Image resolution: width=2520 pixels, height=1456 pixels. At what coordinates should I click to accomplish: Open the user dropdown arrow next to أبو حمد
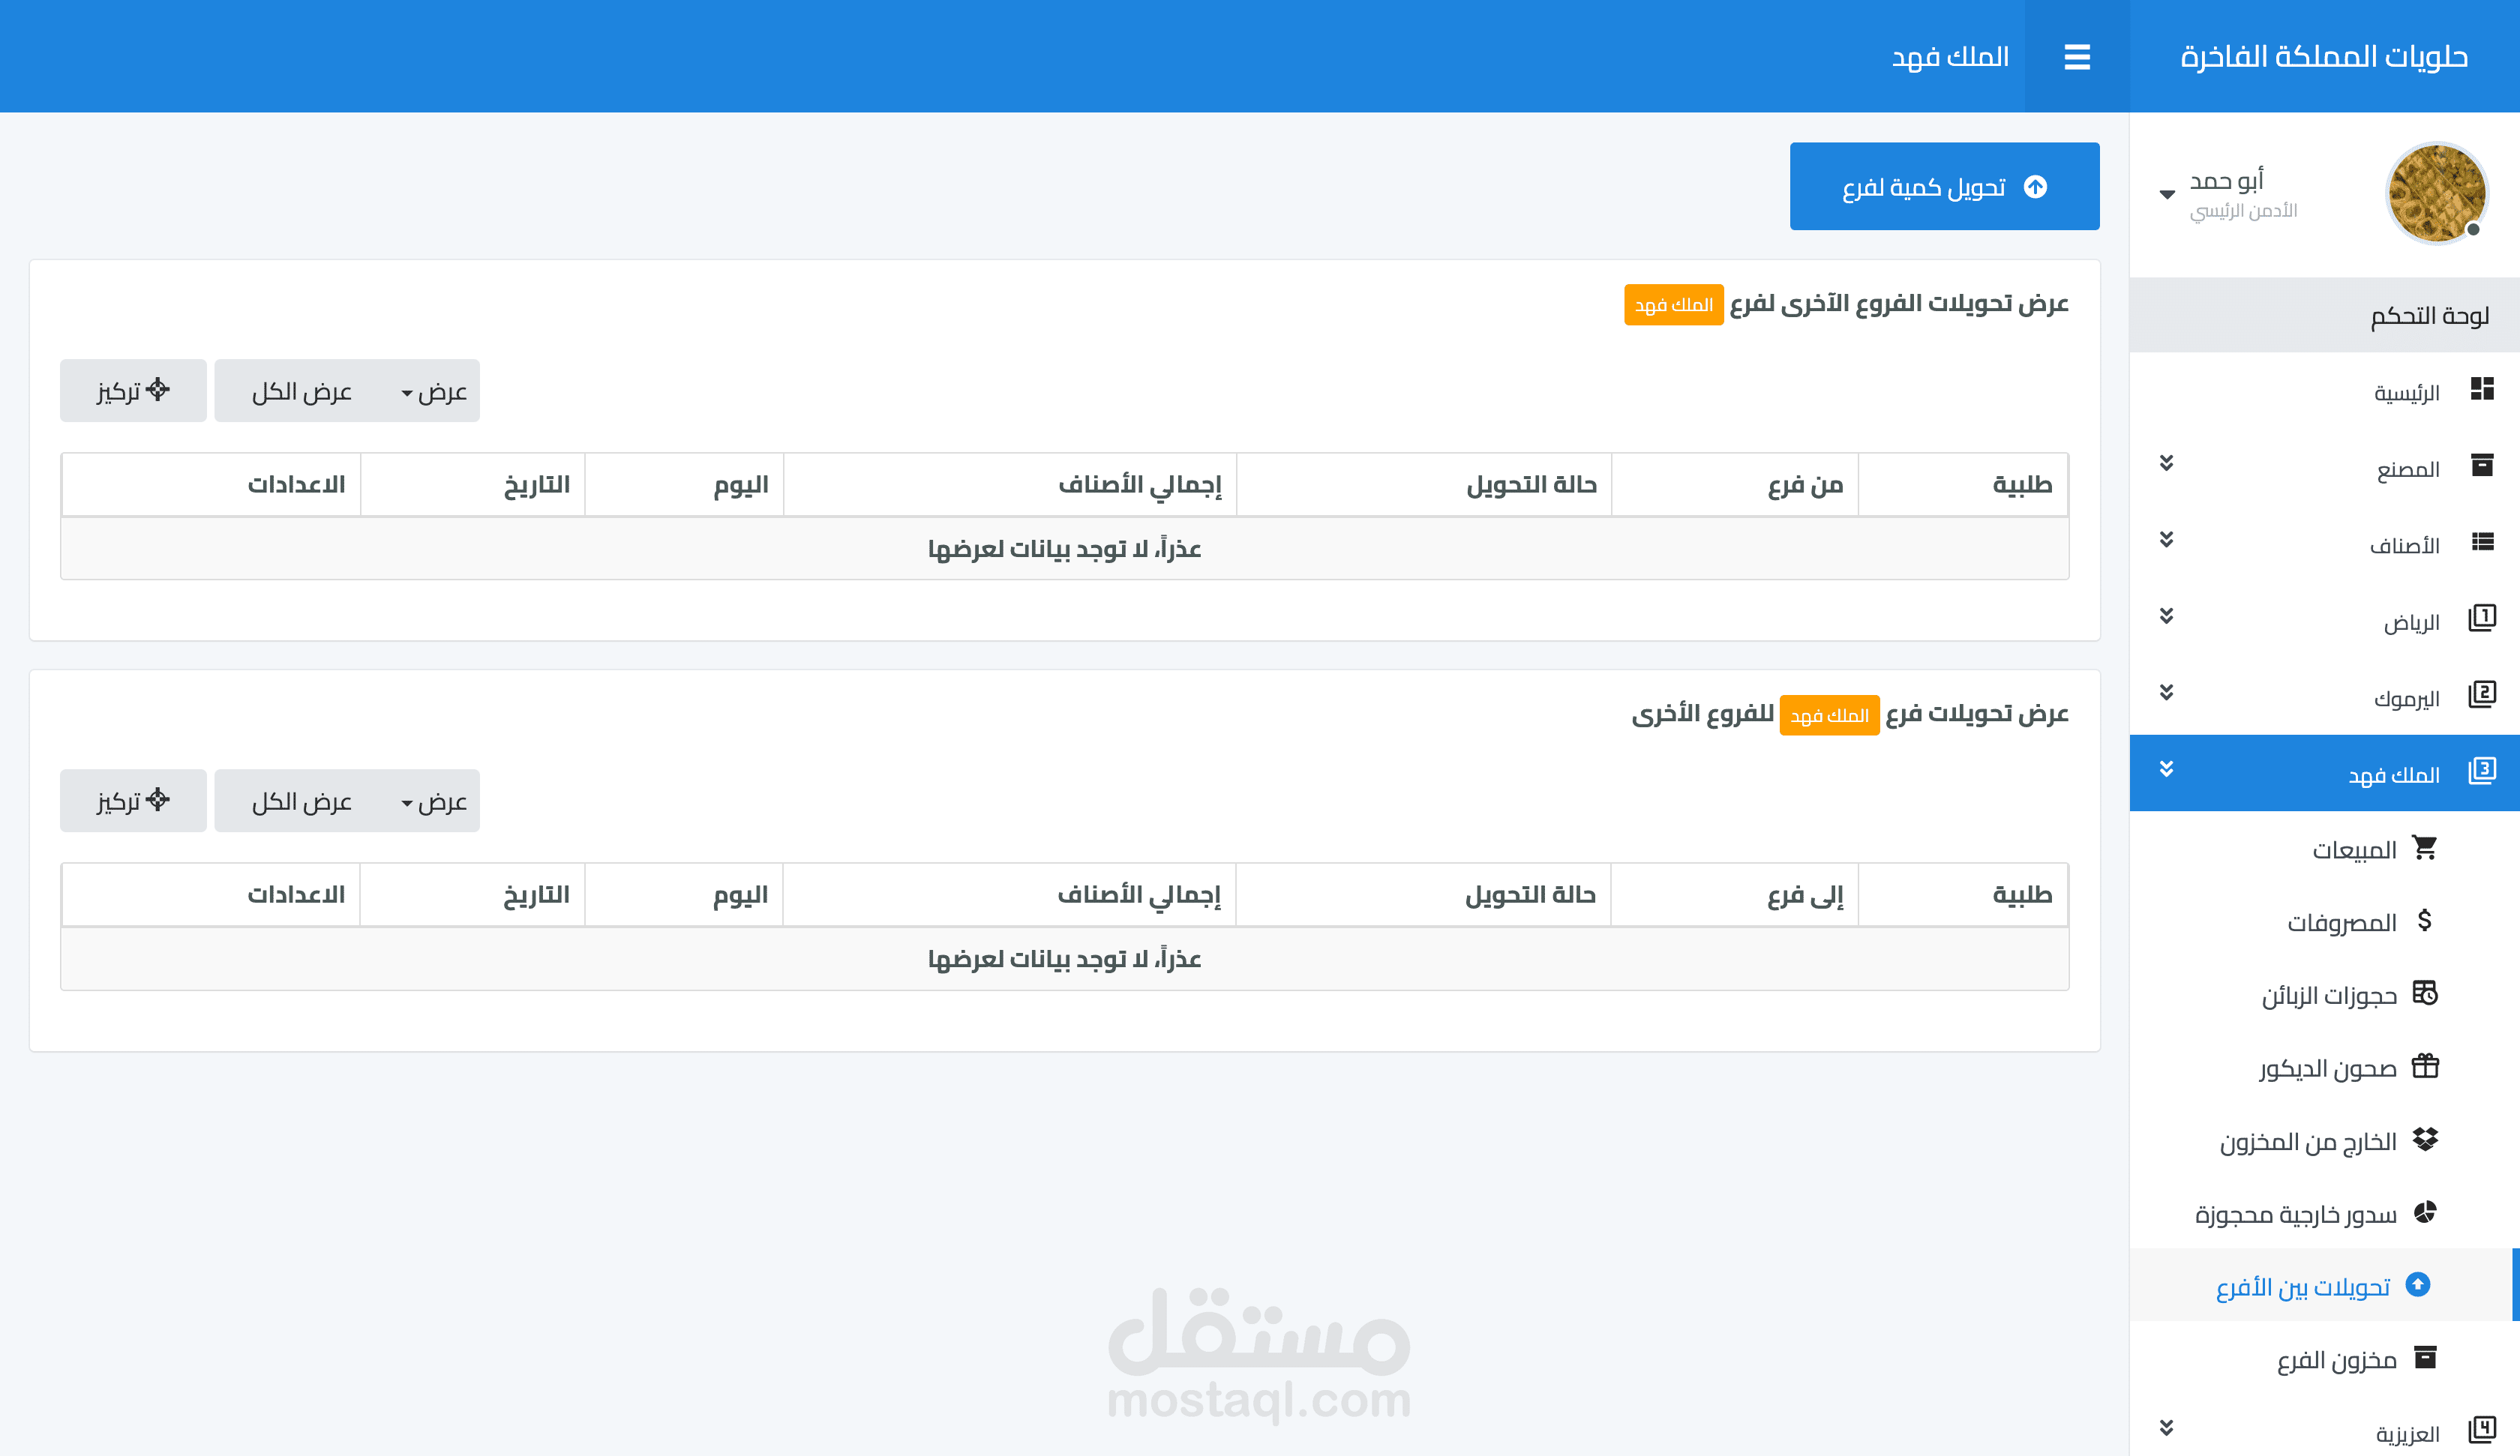[x=2167, y=194]
